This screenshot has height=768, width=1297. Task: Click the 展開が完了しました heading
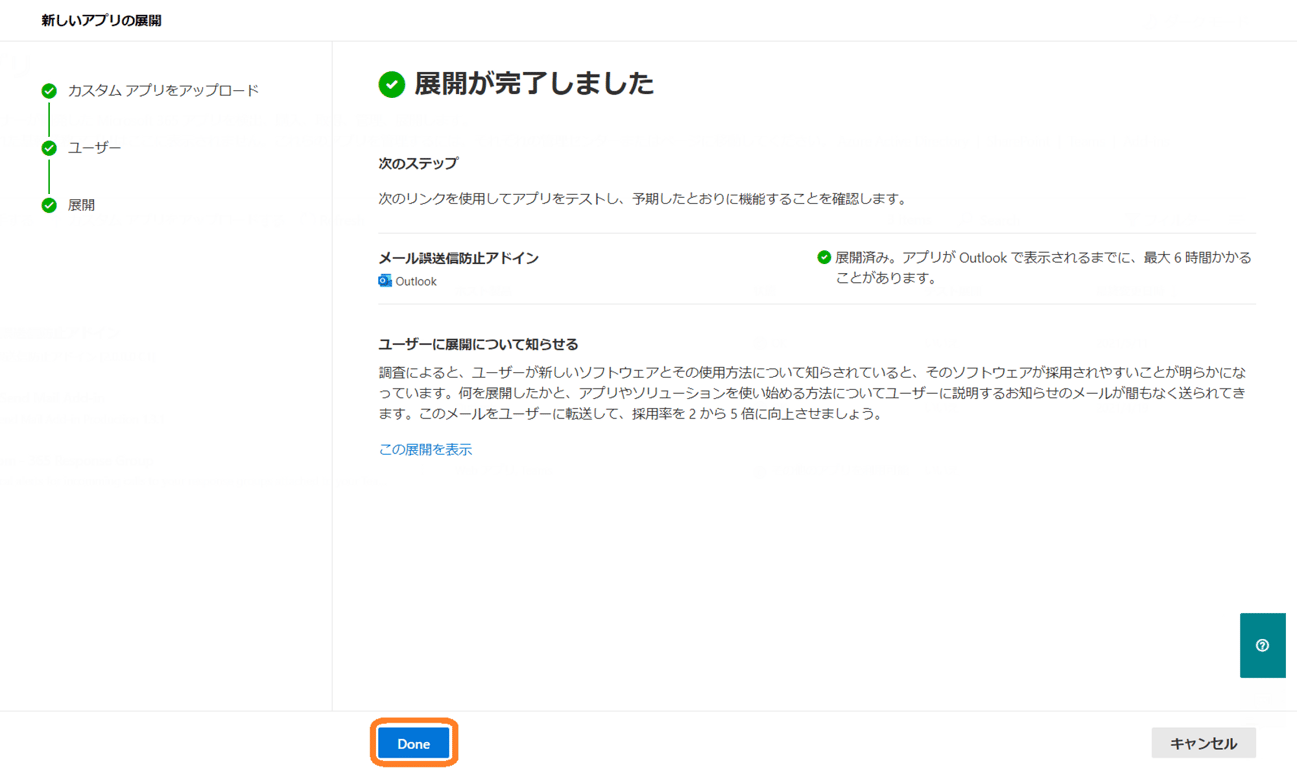(x=534, y=83)
